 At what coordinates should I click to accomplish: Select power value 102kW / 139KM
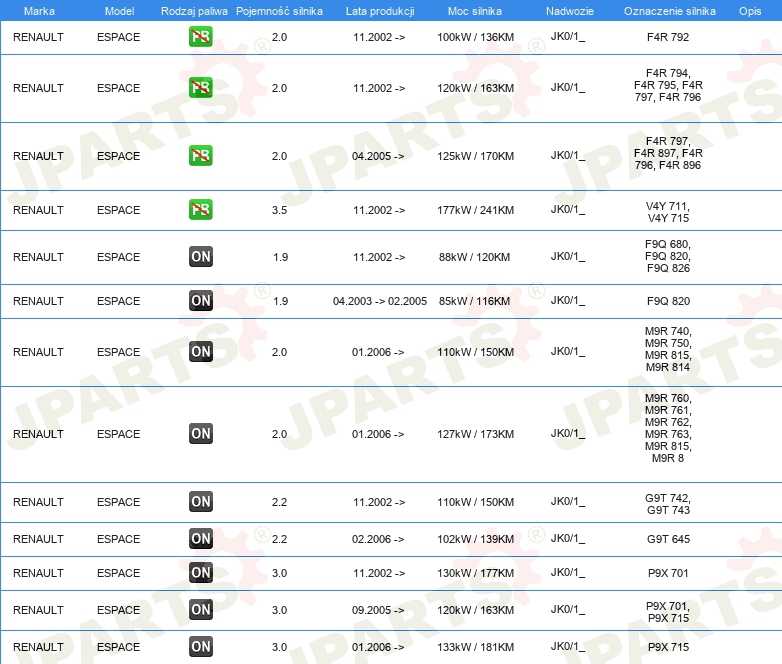(475, 539)
